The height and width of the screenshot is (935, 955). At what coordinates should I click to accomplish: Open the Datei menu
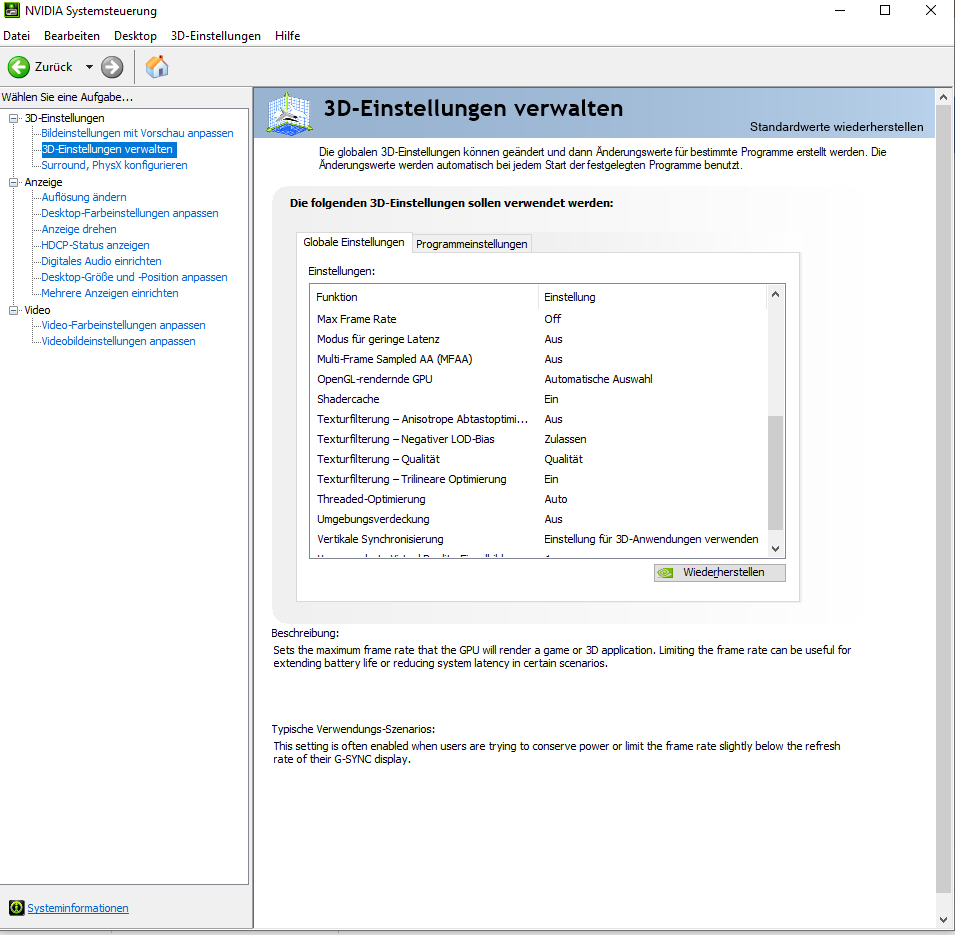16,36
